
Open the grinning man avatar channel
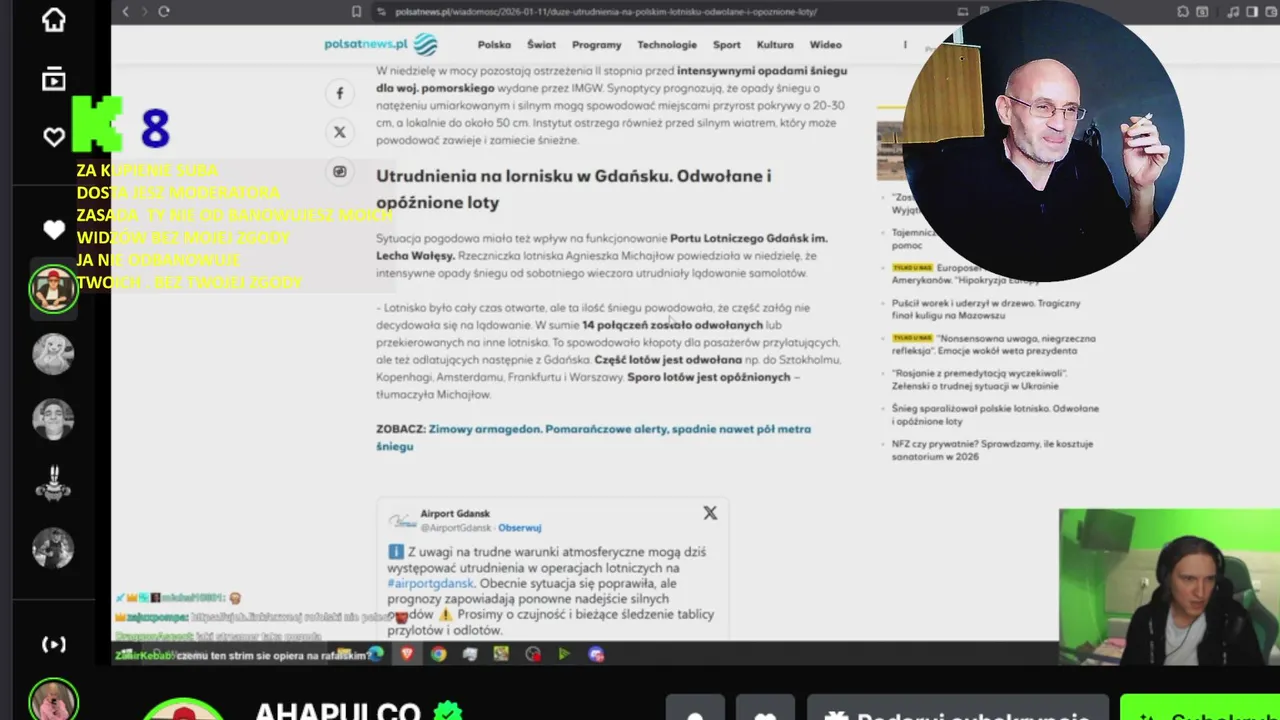click(x=53, y=419)
